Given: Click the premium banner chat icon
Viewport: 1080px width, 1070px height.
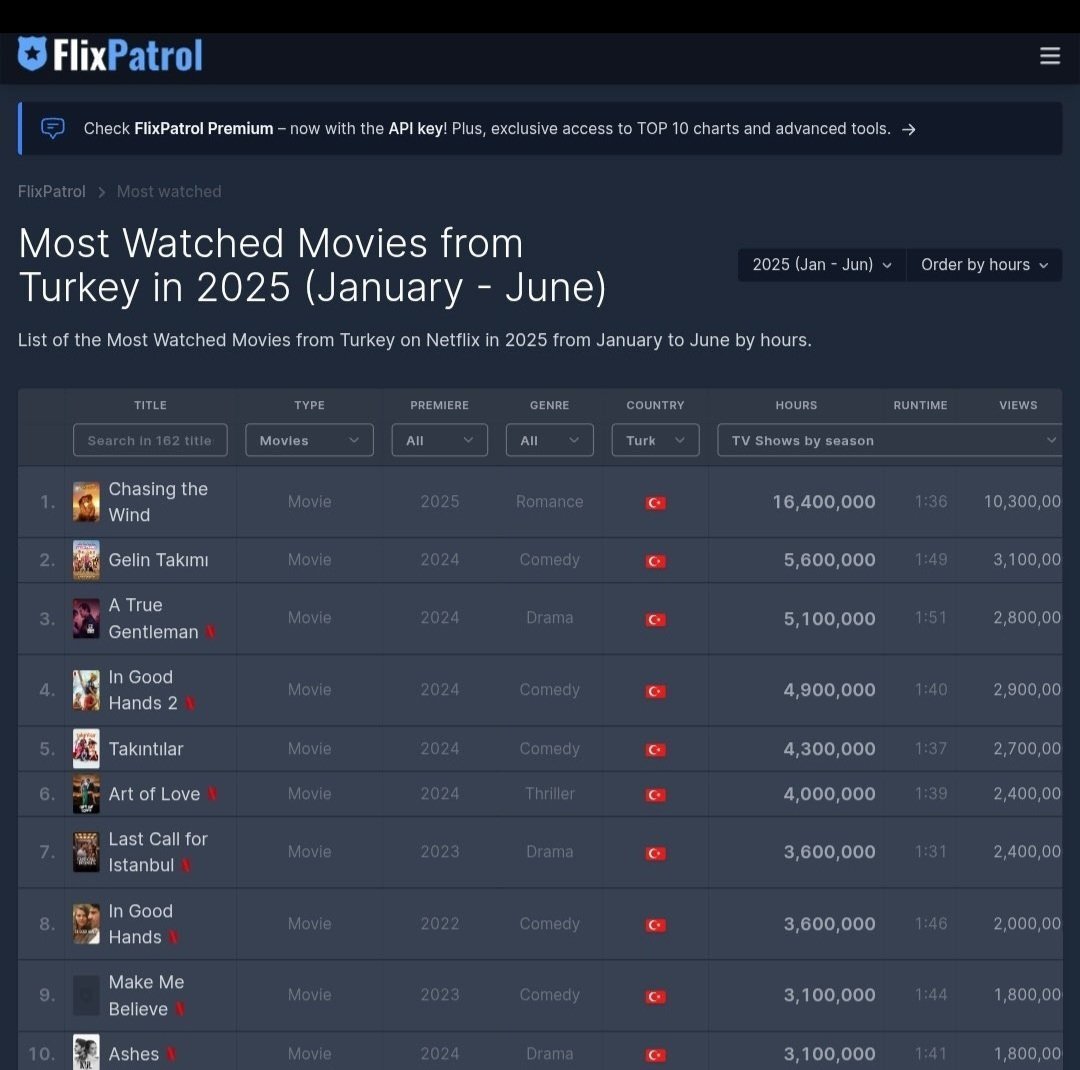Looking at the screenshot, I should coord(53,128).
